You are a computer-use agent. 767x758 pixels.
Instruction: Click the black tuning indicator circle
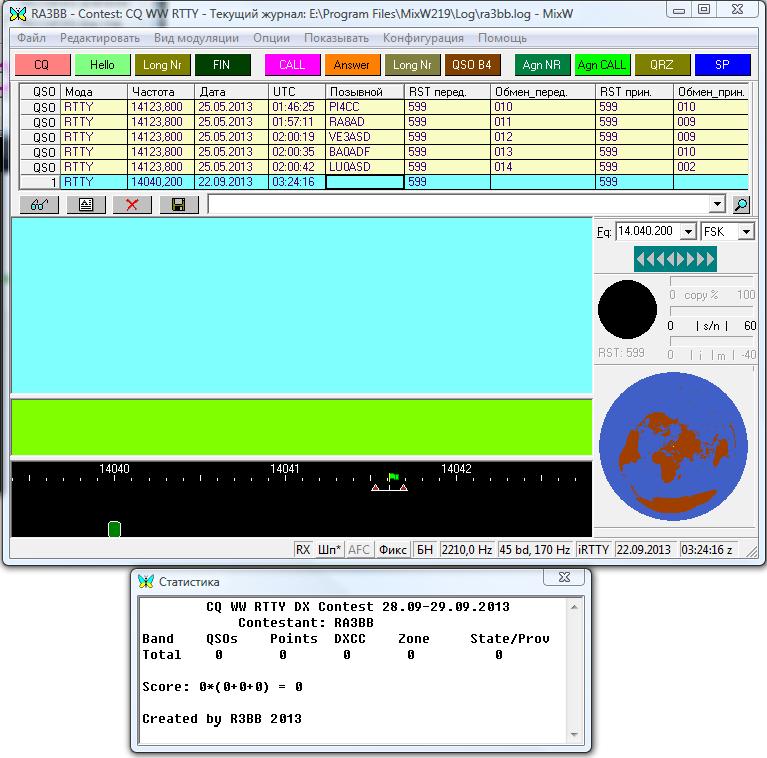click(627, 309)
